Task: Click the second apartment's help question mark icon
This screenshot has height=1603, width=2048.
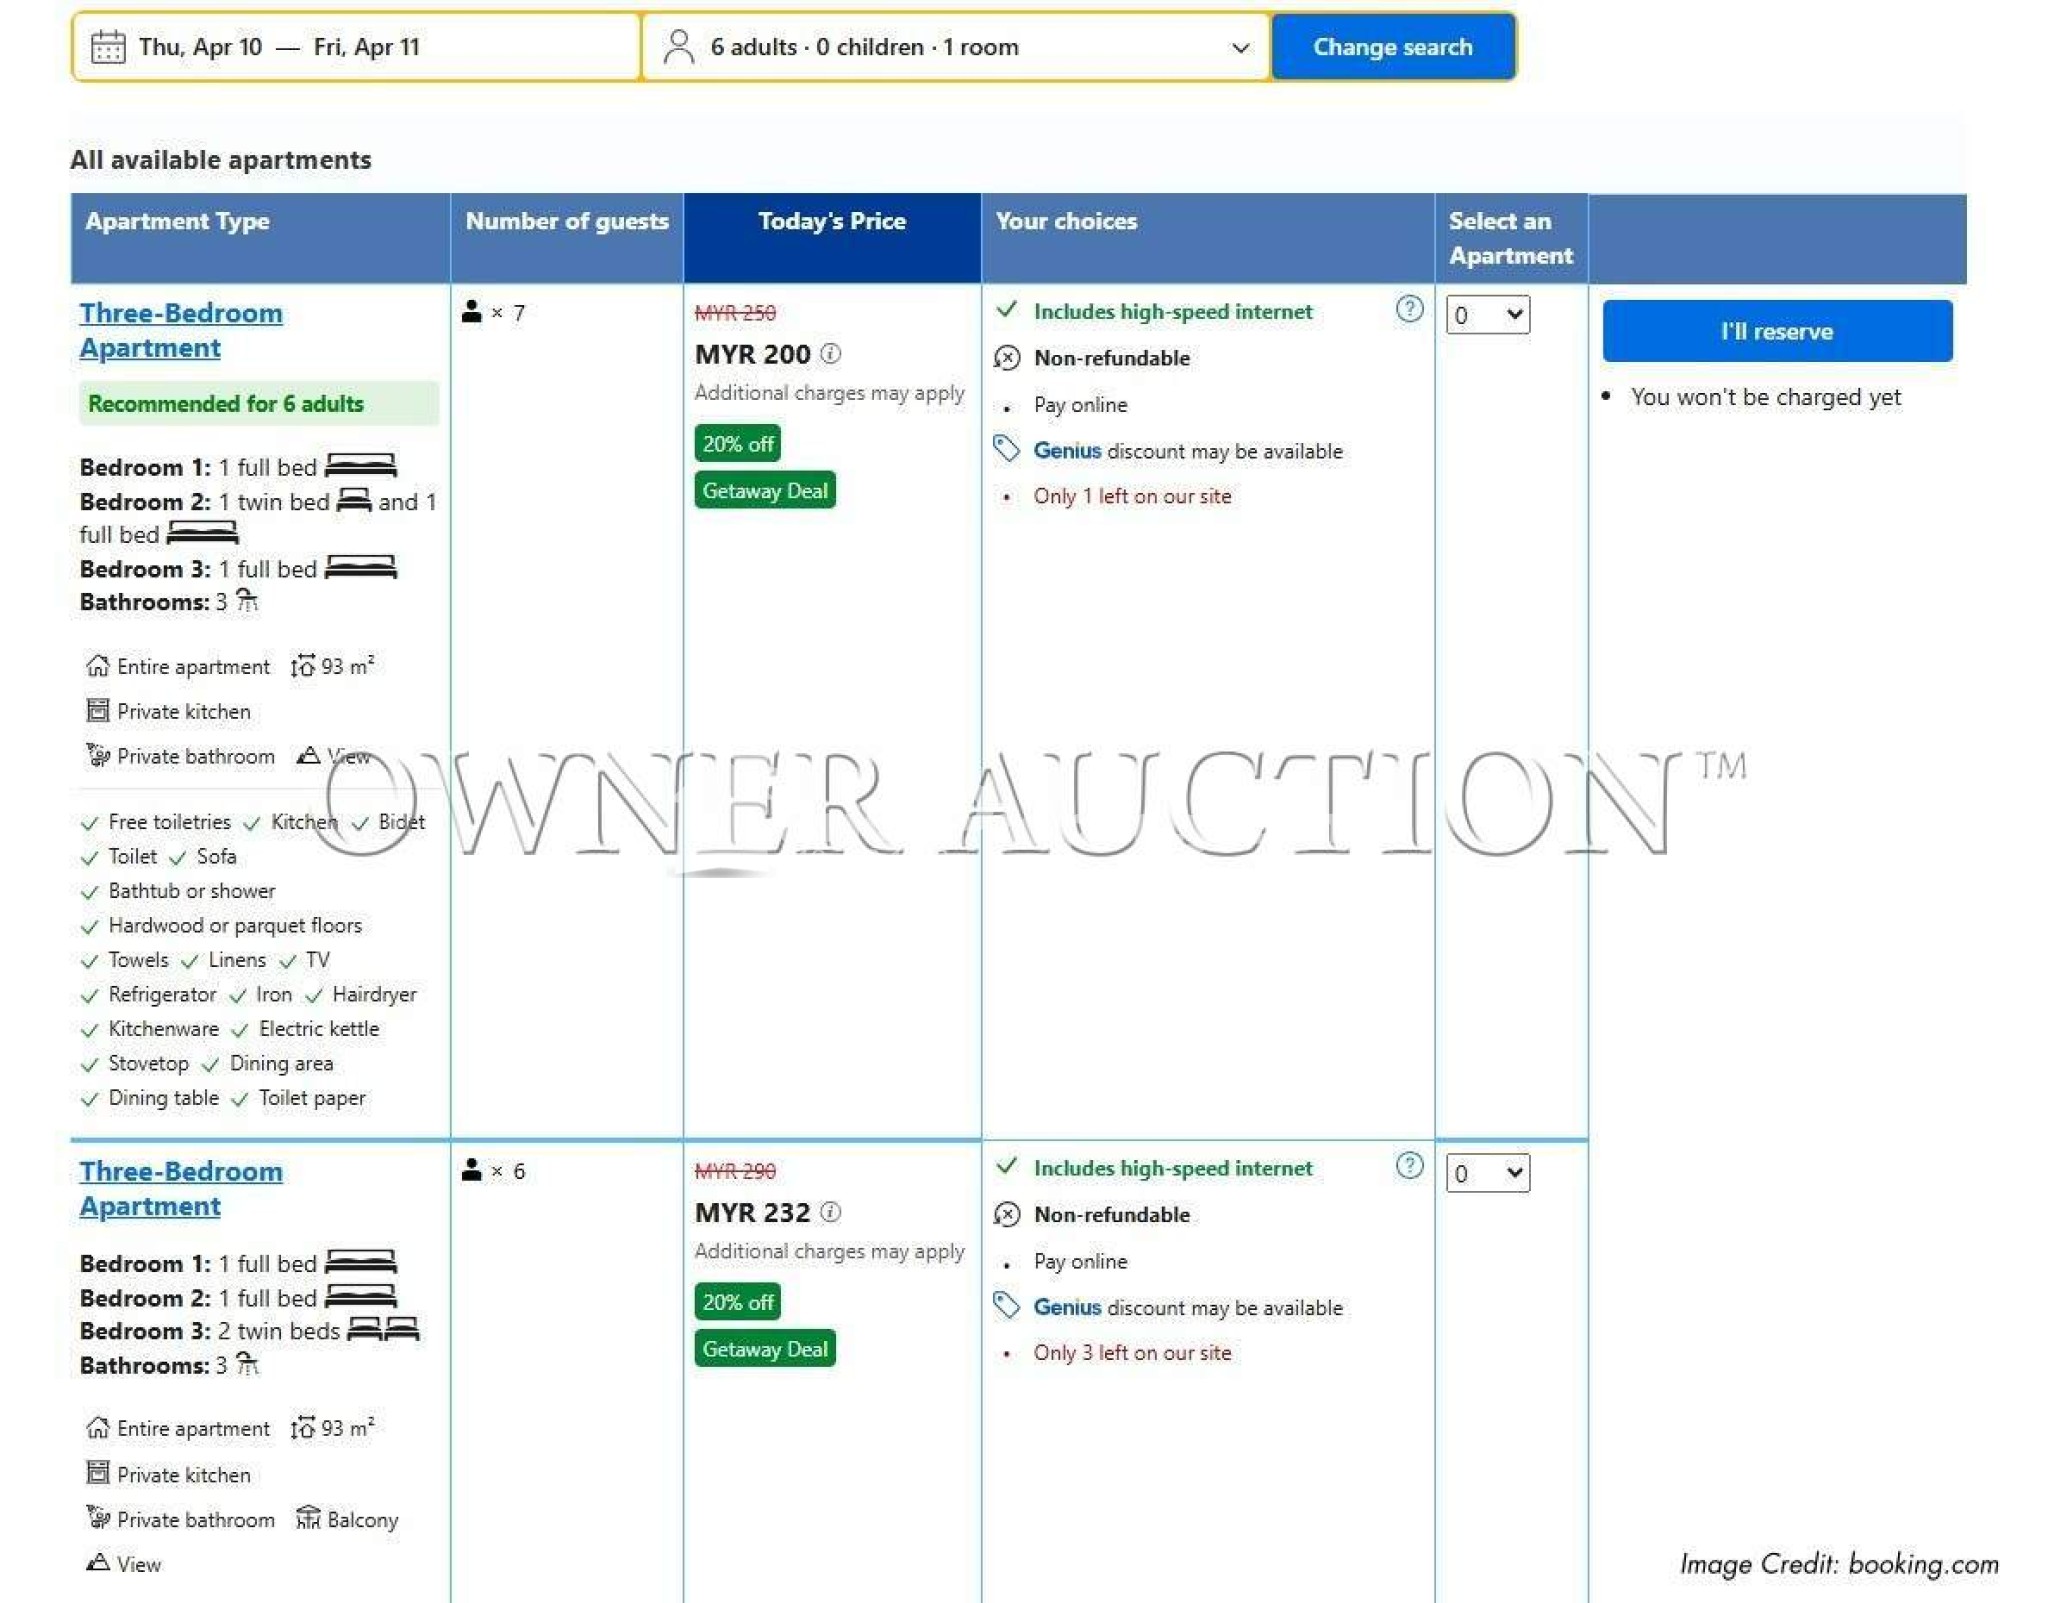Action: point(1409,1166)
